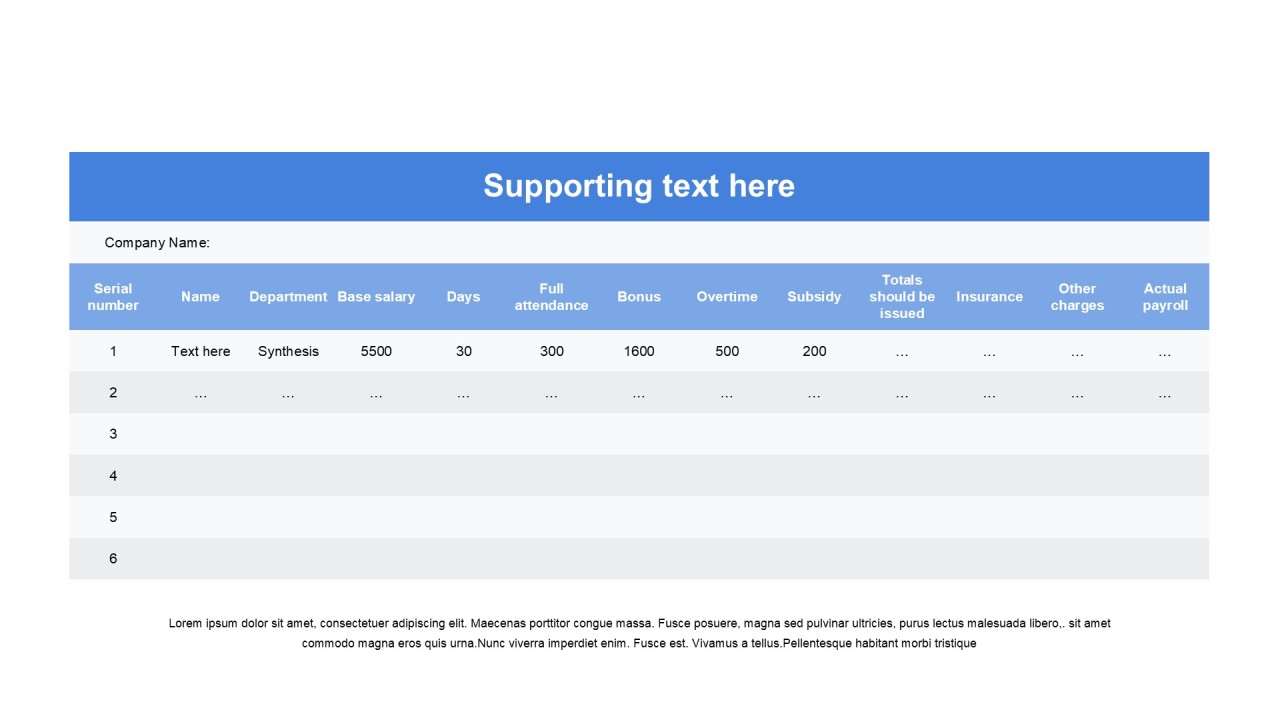This screenshot has width=1280, height=720.
Task: Click the "Supporting text here" title banner
Action: tap(639, 186)
